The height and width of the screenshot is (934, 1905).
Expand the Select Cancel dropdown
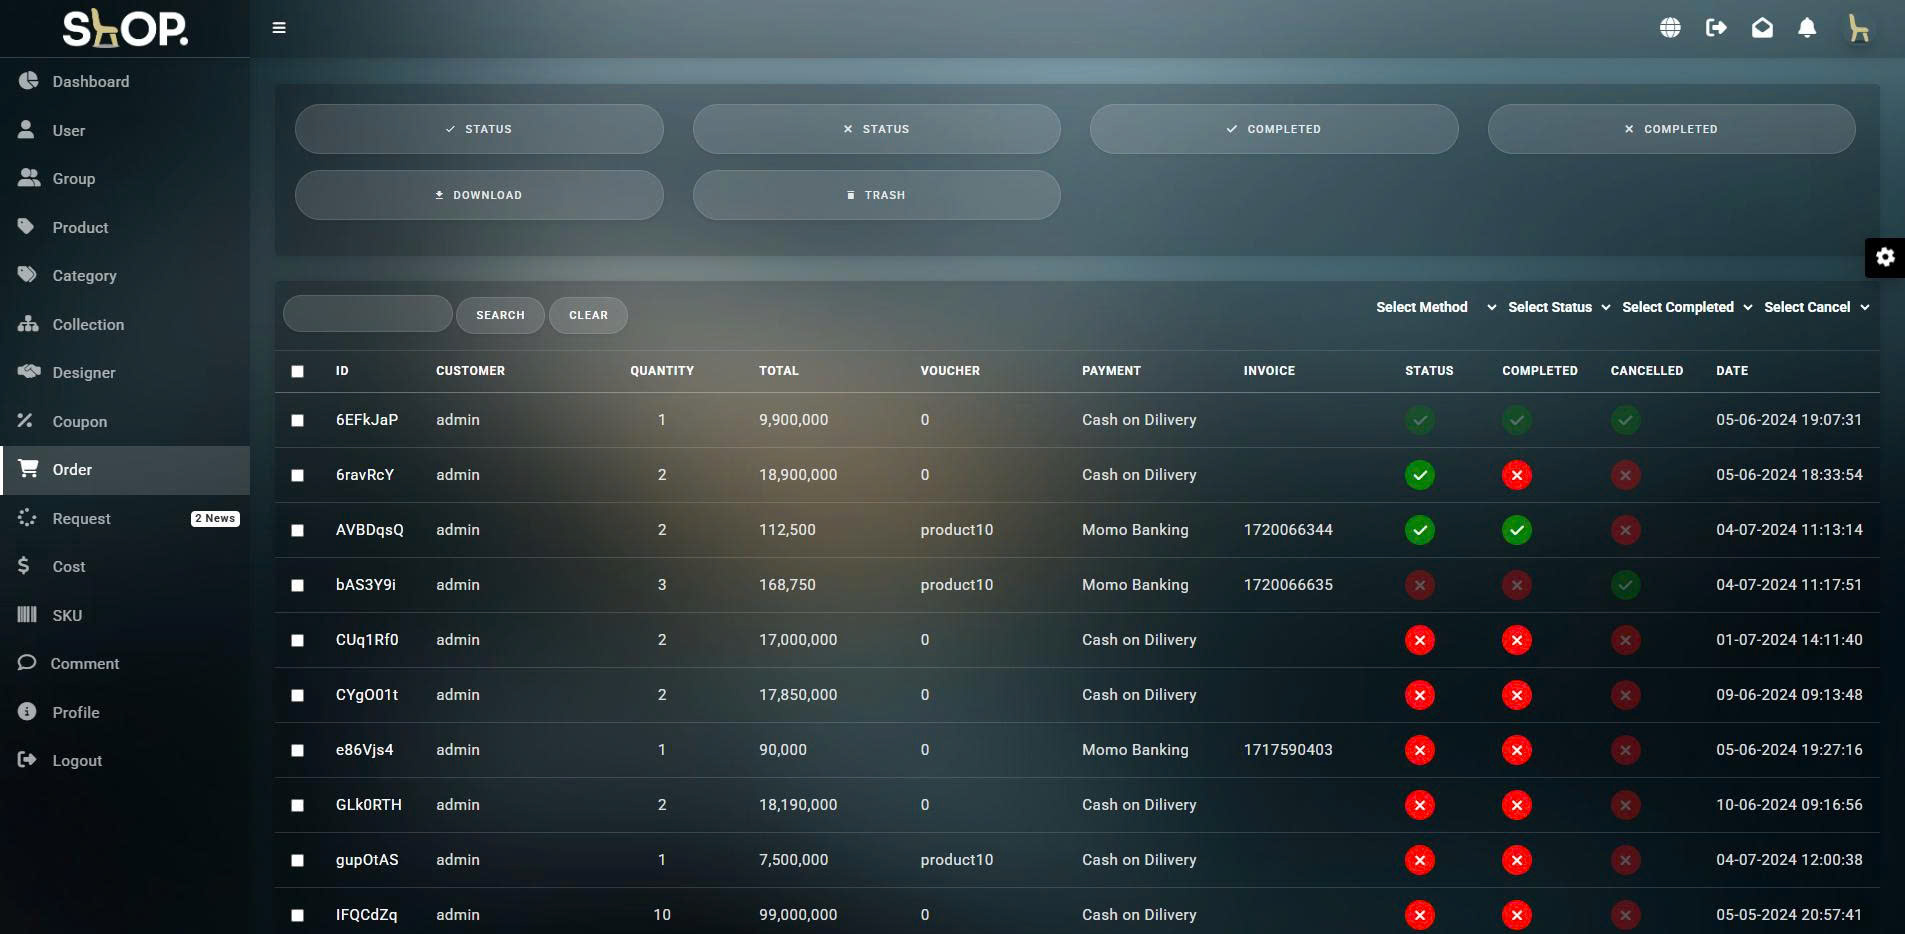click(x=1816, y=307)
